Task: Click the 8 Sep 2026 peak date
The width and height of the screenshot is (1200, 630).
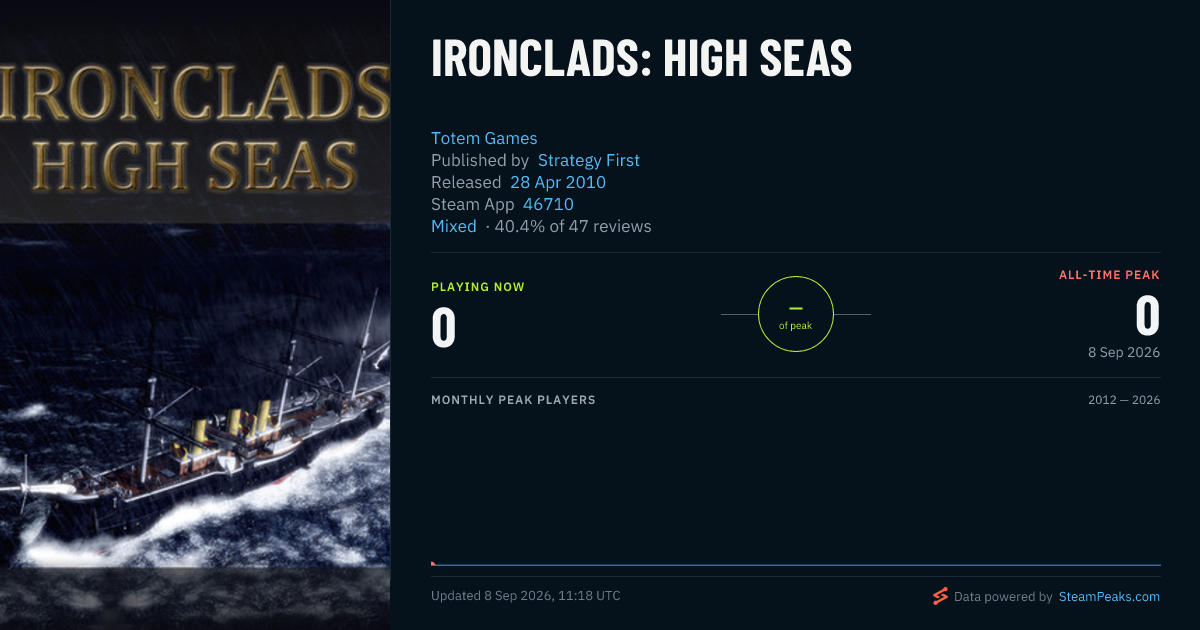Action: (x=1124, y=352)
